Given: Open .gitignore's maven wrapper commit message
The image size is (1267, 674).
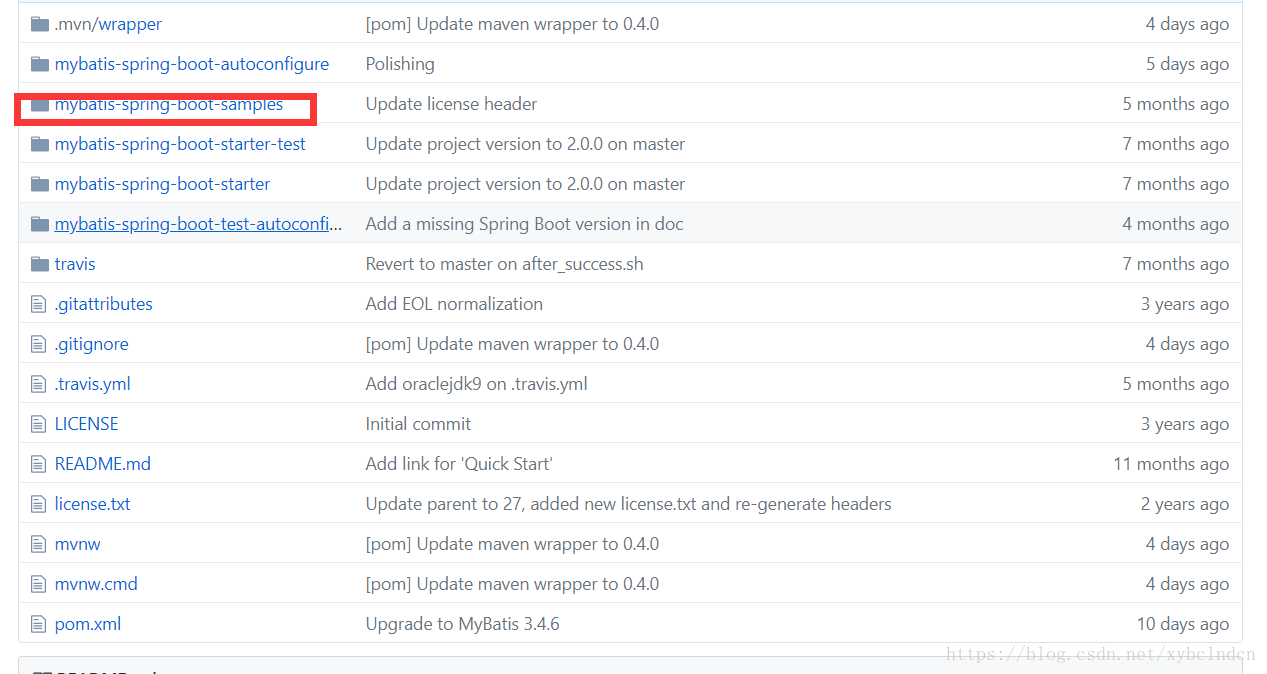Looking at the screenshot, I should 512,344.
